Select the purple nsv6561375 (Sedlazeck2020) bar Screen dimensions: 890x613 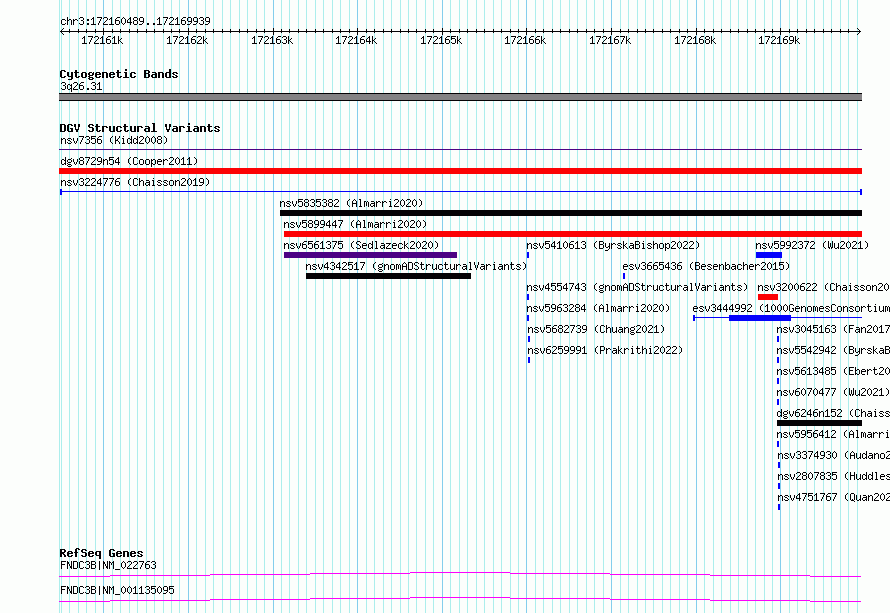[x=370, y=255]
